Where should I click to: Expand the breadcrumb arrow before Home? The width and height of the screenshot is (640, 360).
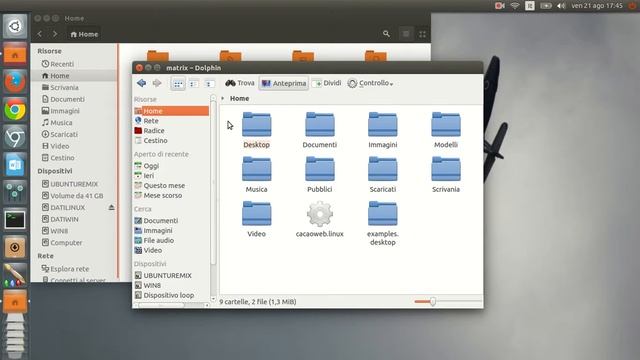pos(223,98)
